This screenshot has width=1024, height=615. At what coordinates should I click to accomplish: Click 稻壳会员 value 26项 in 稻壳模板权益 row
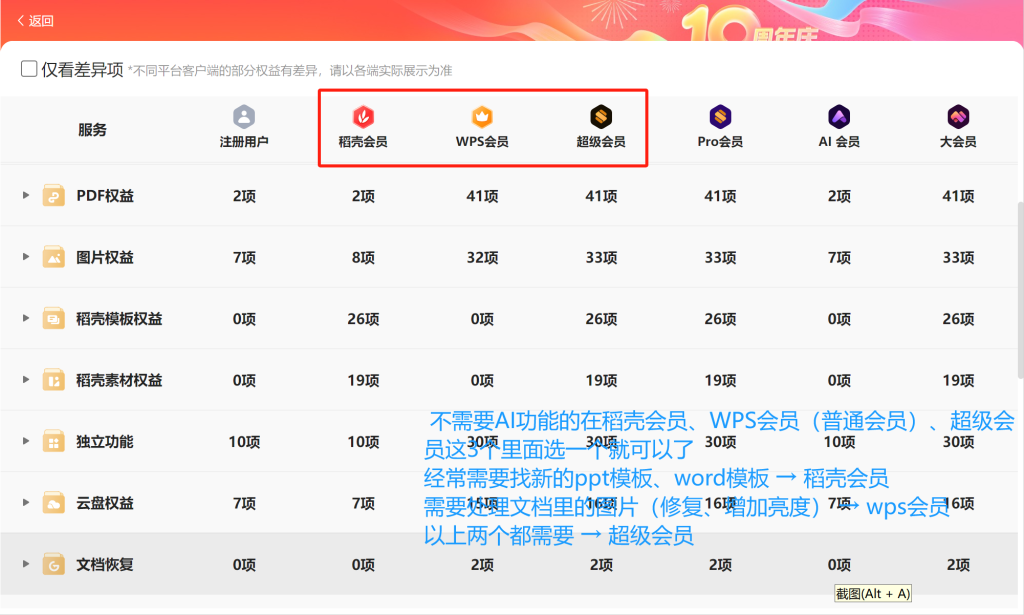click(x=363, y=319)
